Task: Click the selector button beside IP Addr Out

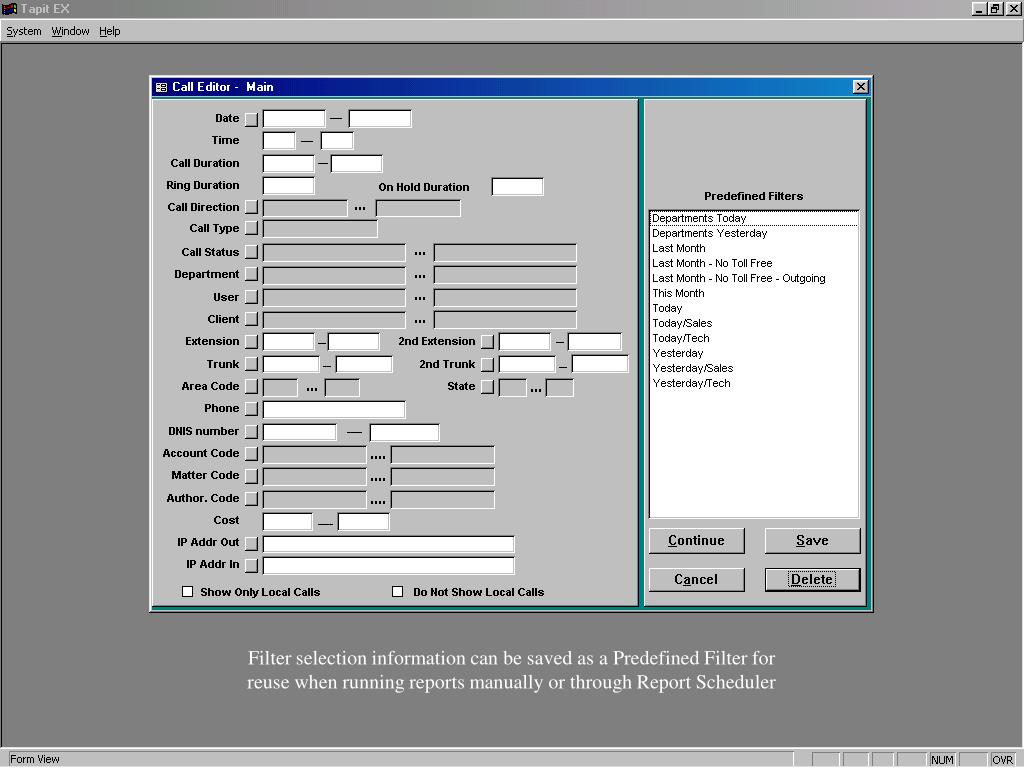Action: (x=251, y=543)
